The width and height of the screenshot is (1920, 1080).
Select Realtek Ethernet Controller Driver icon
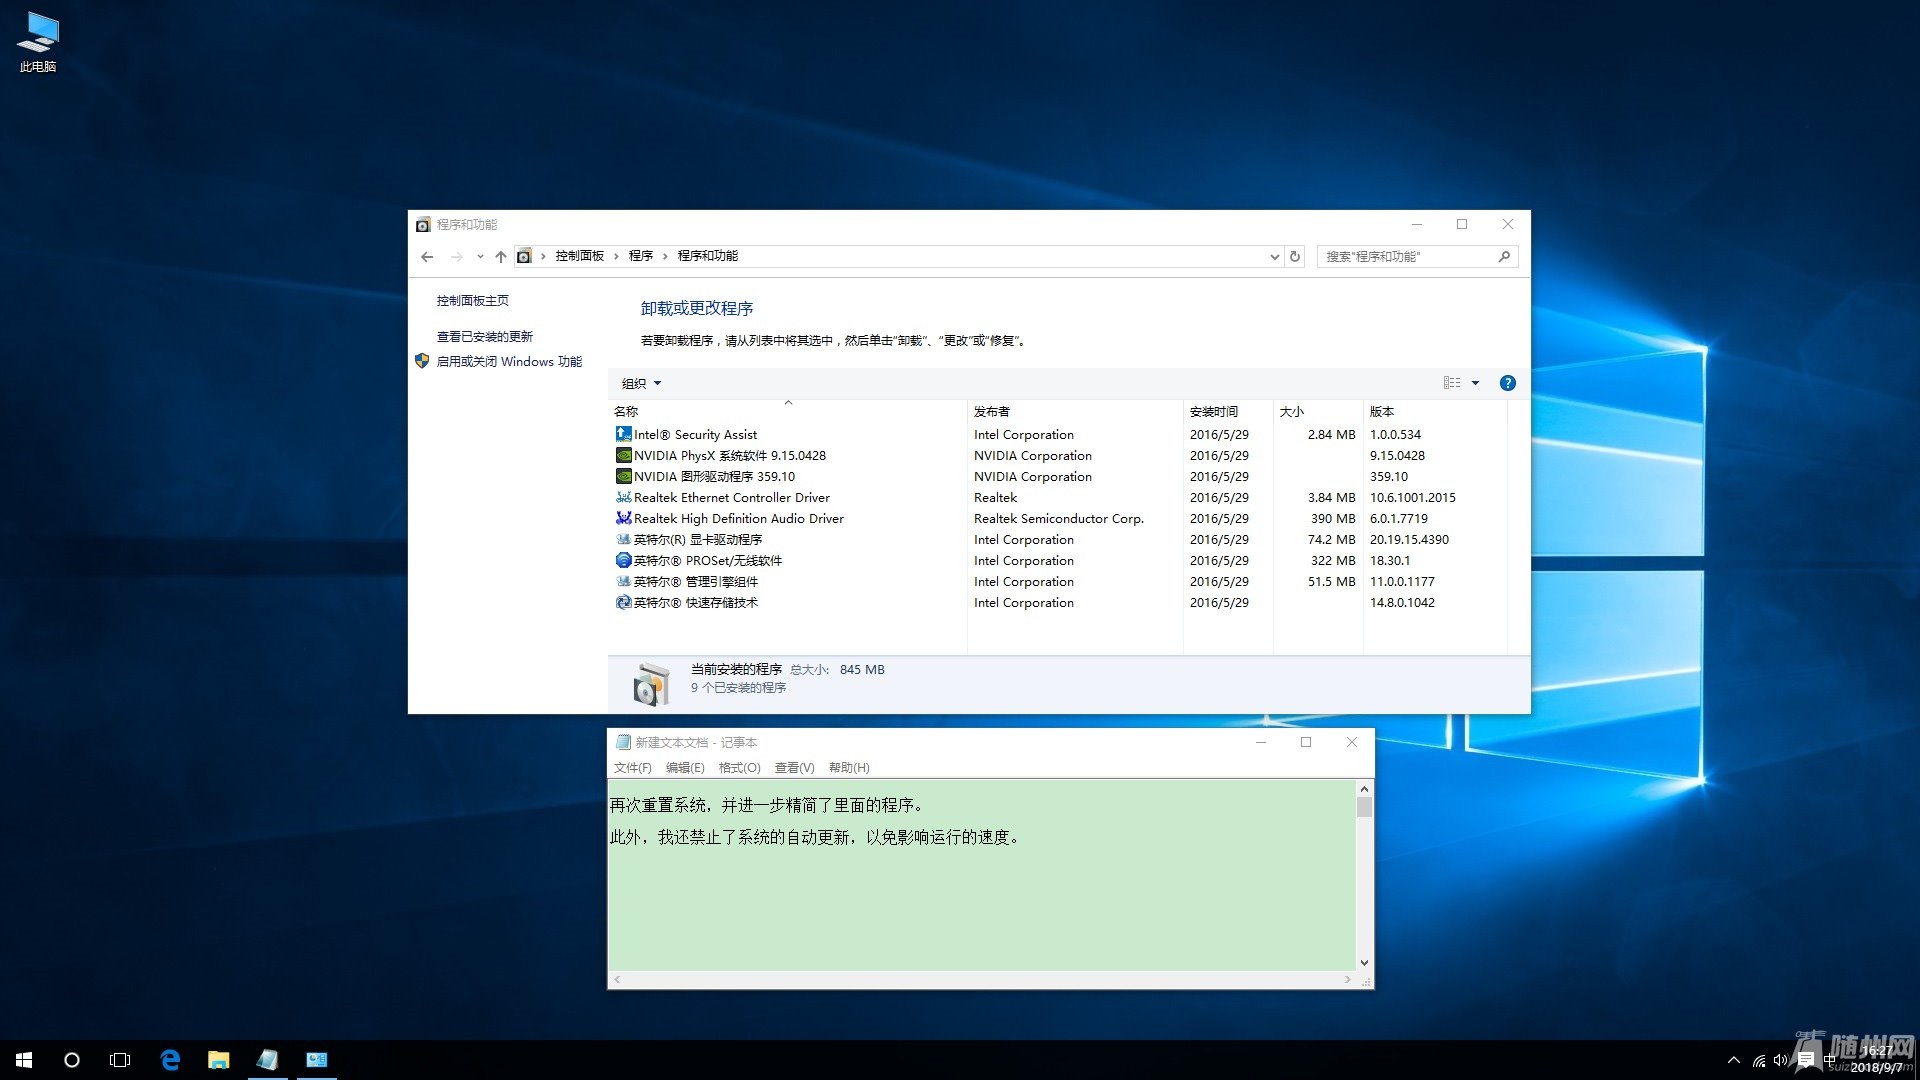coord(623,497)
